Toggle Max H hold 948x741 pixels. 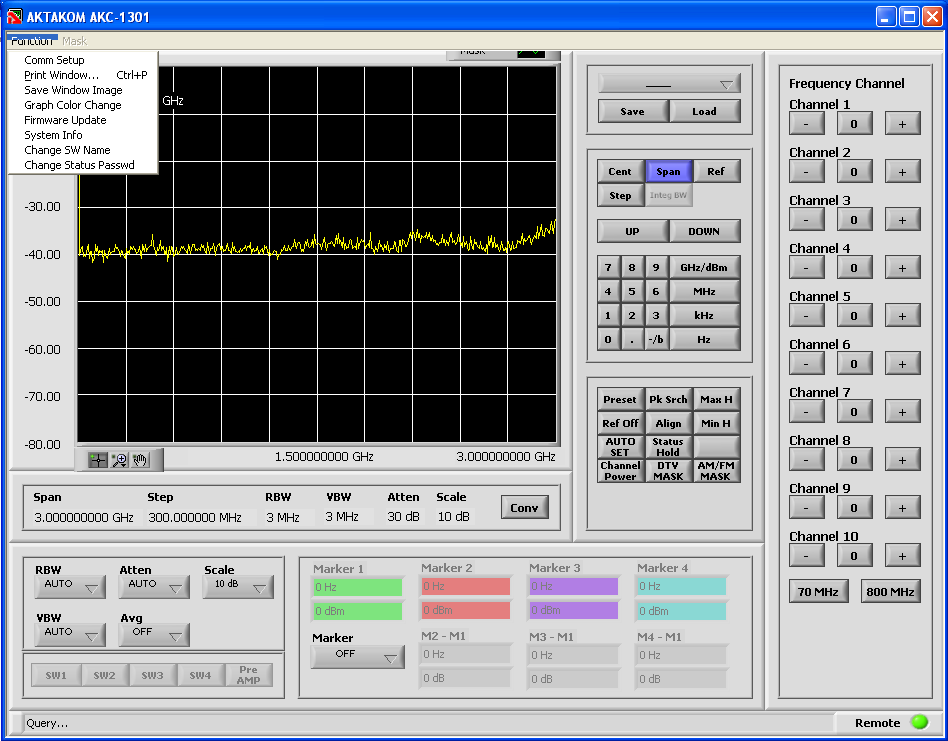[716, 400]
